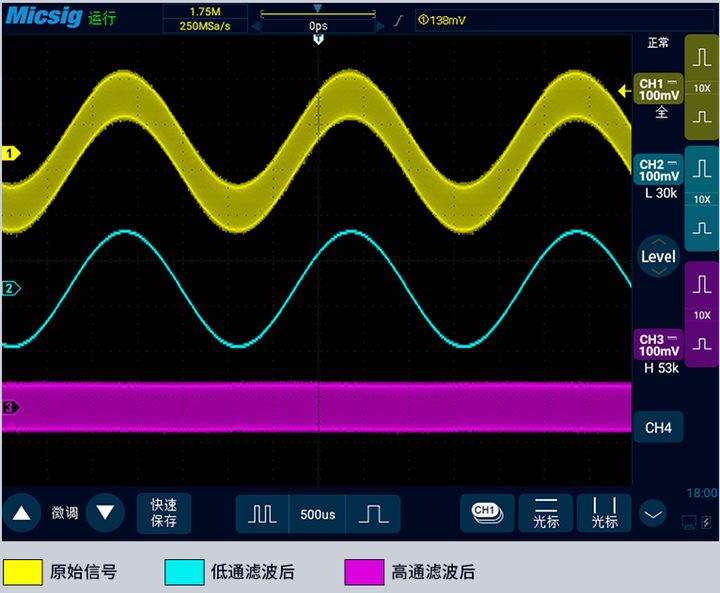This screenshot has height=593, width=720.
Task: Open the 0ps horizontal position readout
Action: pos(318,26)
